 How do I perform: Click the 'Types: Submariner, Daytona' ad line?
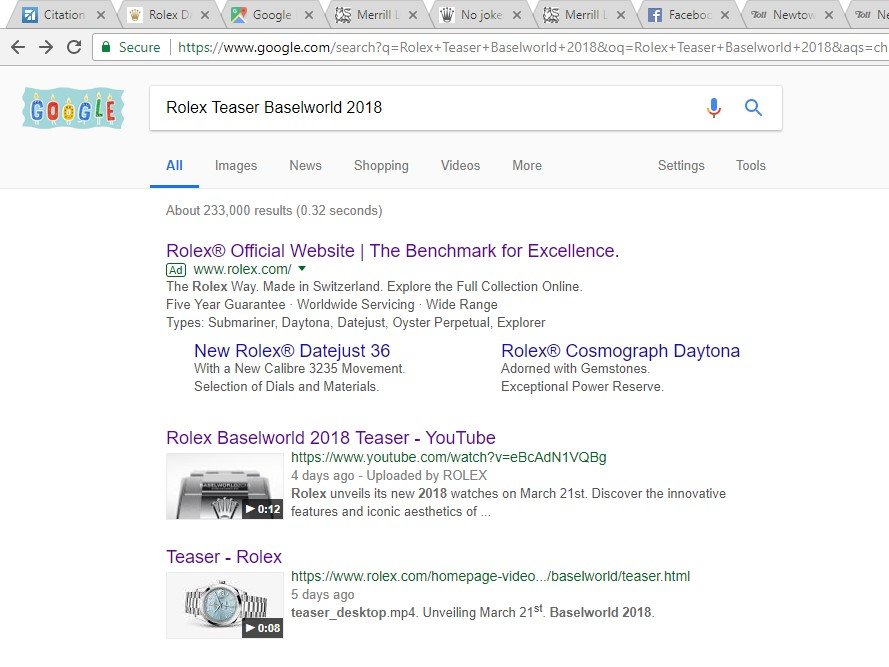click(x=355, y=323)
